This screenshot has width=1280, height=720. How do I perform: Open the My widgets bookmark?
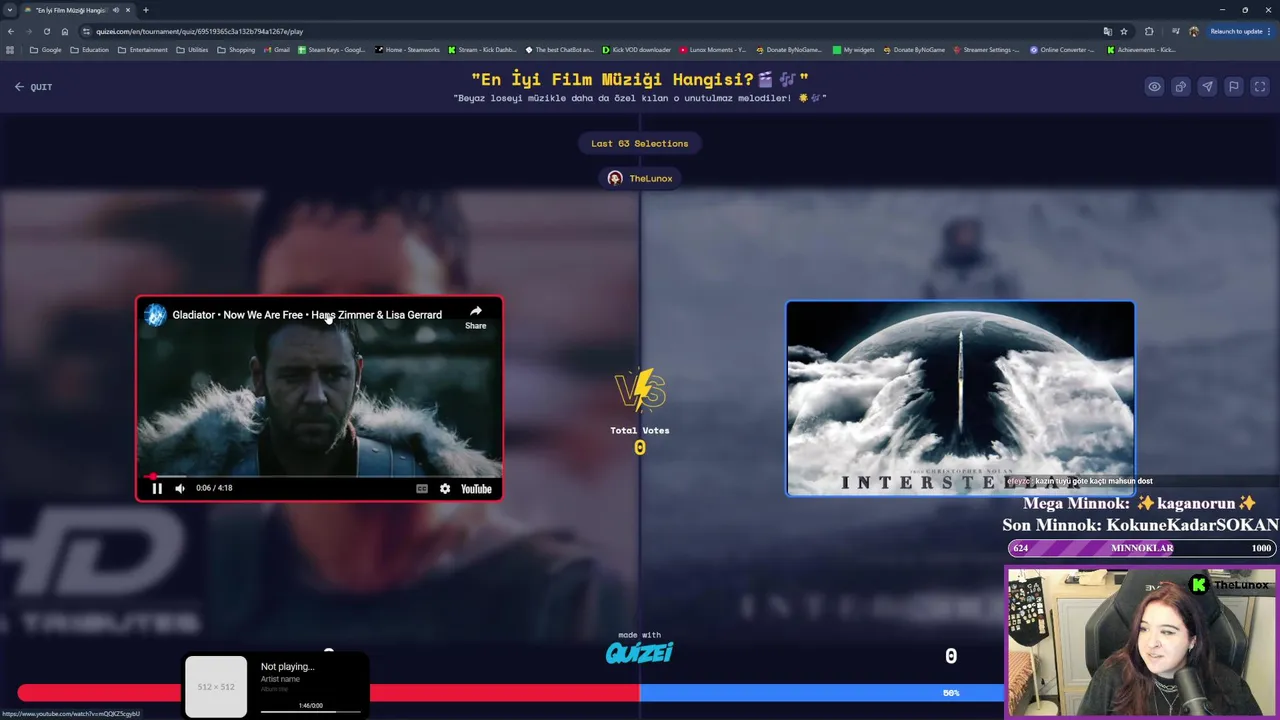(x=853, y=49)
